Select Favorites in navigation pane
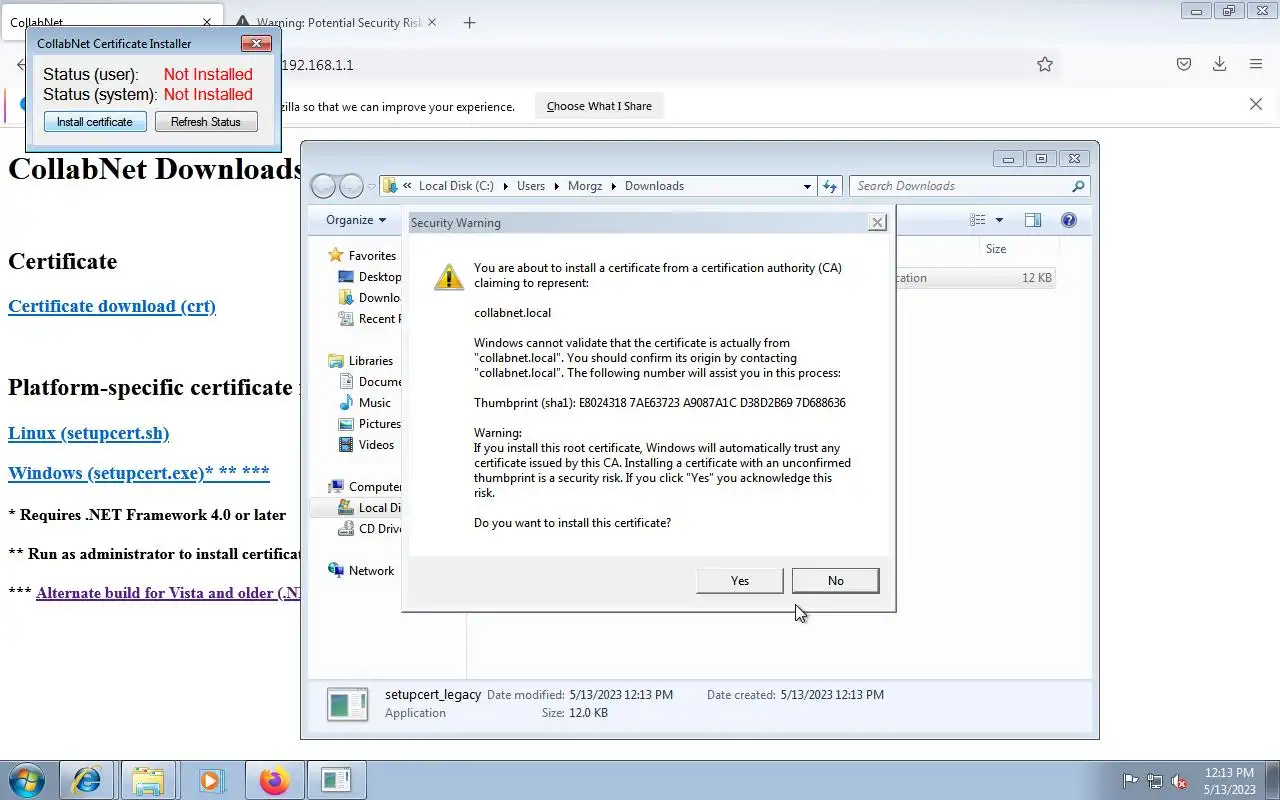Viewport: 1280px width, 800px height. click(371, 256)
